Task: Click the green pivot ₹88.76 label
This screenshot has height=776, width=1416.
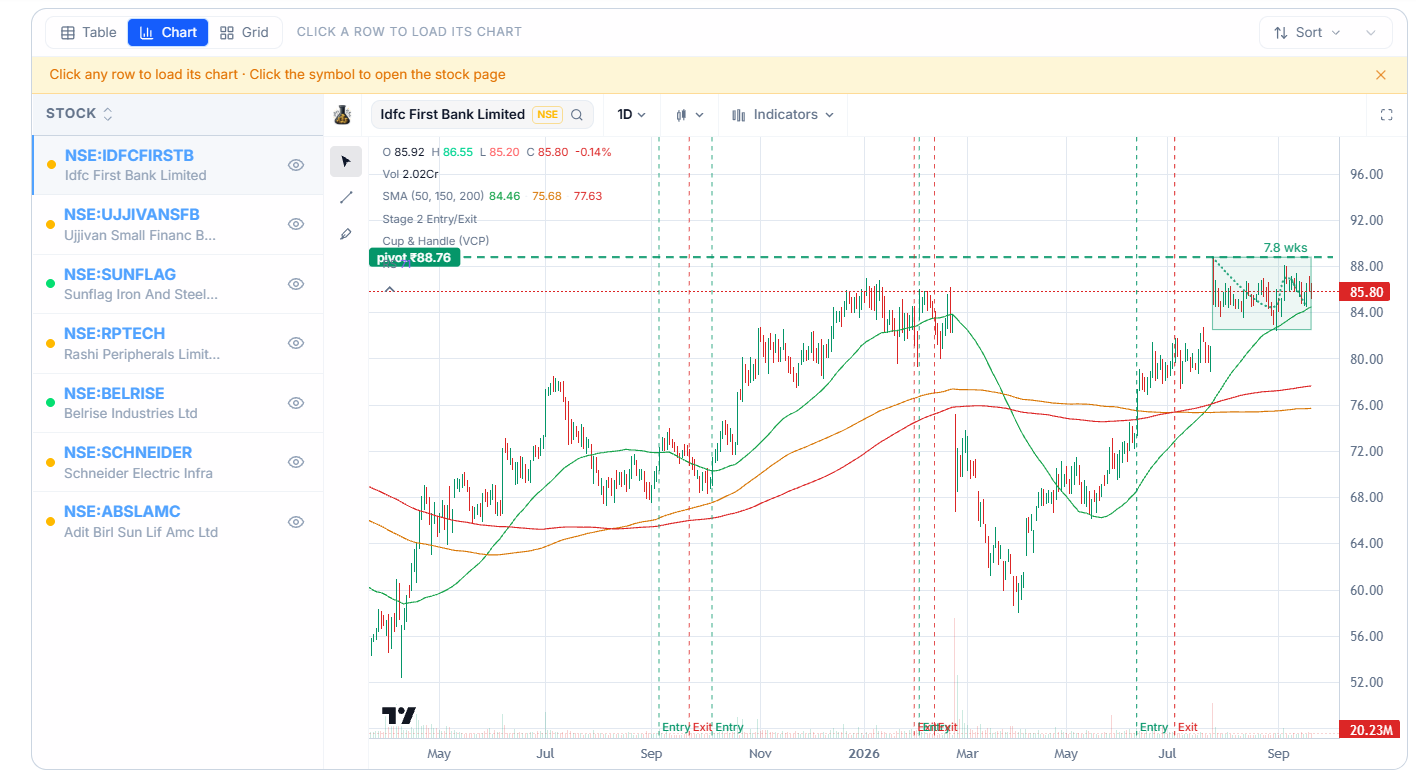Action: (x=413, y=257)
